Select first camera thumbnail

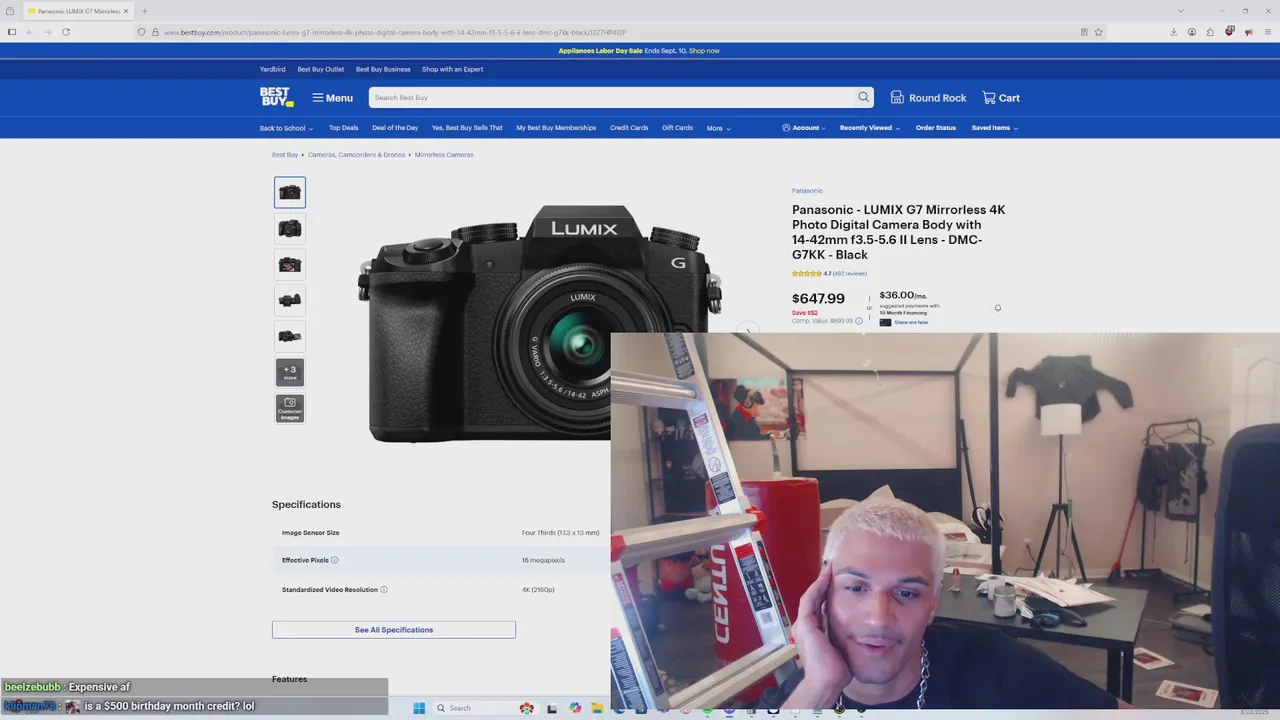[290, 192]
